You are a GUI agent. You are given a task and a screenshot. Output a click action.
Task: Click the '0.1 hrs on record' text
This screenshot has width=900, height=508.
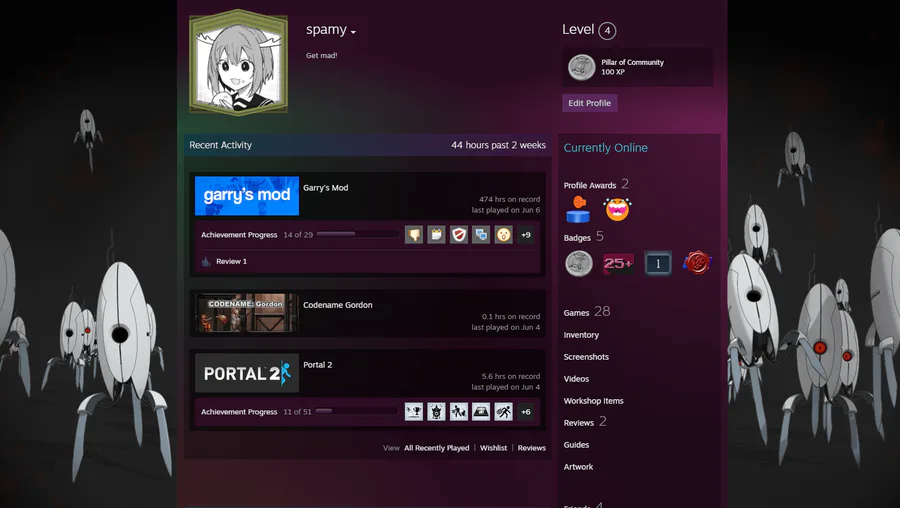tap(511, 316)
